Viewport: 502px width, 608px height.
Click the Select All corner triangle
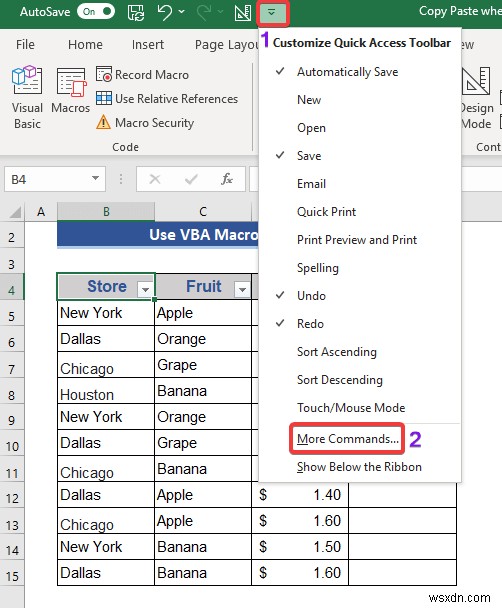(15, 212)
